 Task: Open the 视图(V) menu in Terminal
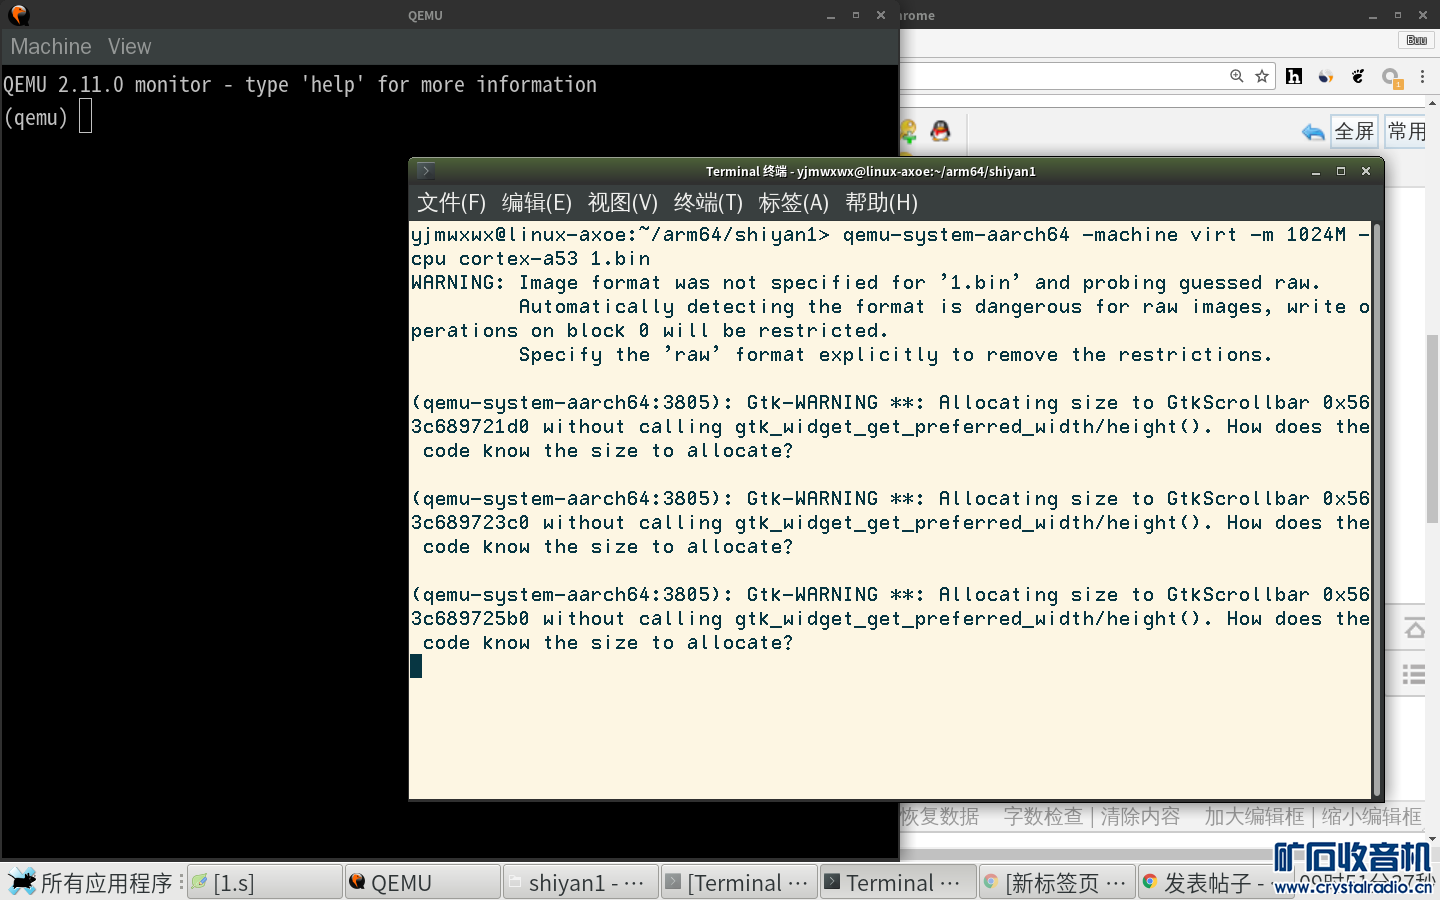(x=623, y=203)
